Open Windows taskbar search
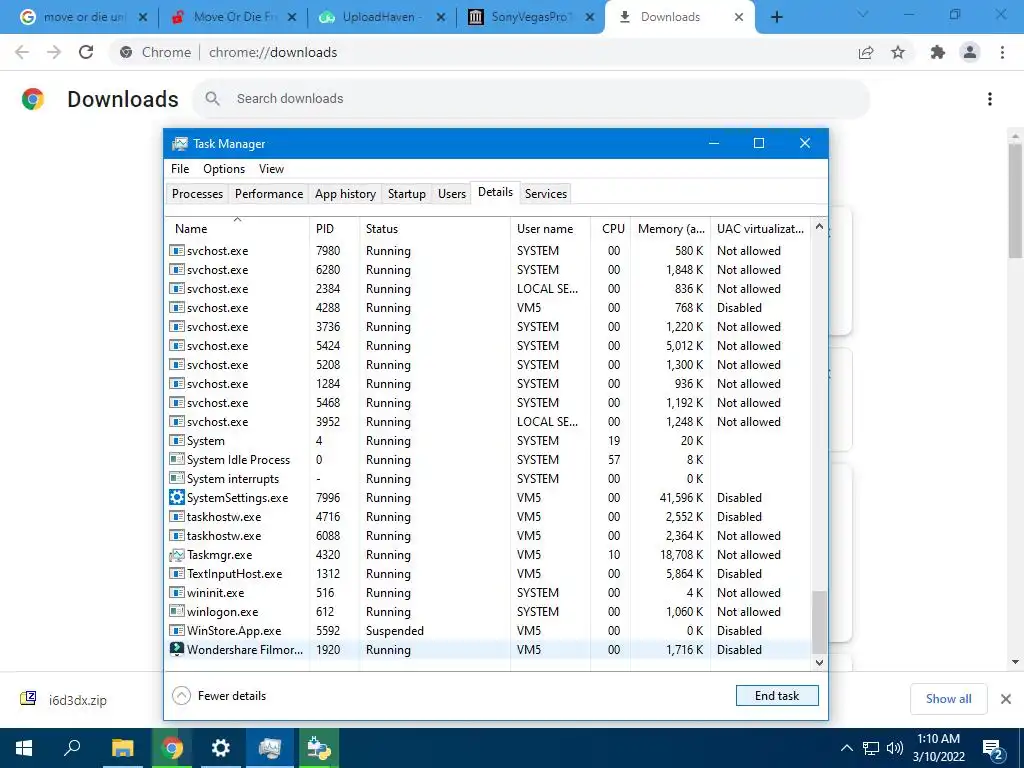 tap(72, 748)
